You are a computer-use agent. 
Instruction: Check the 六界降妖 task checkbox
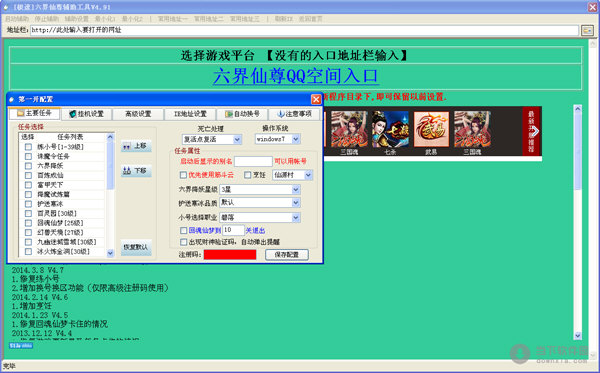tap(28, 166)
